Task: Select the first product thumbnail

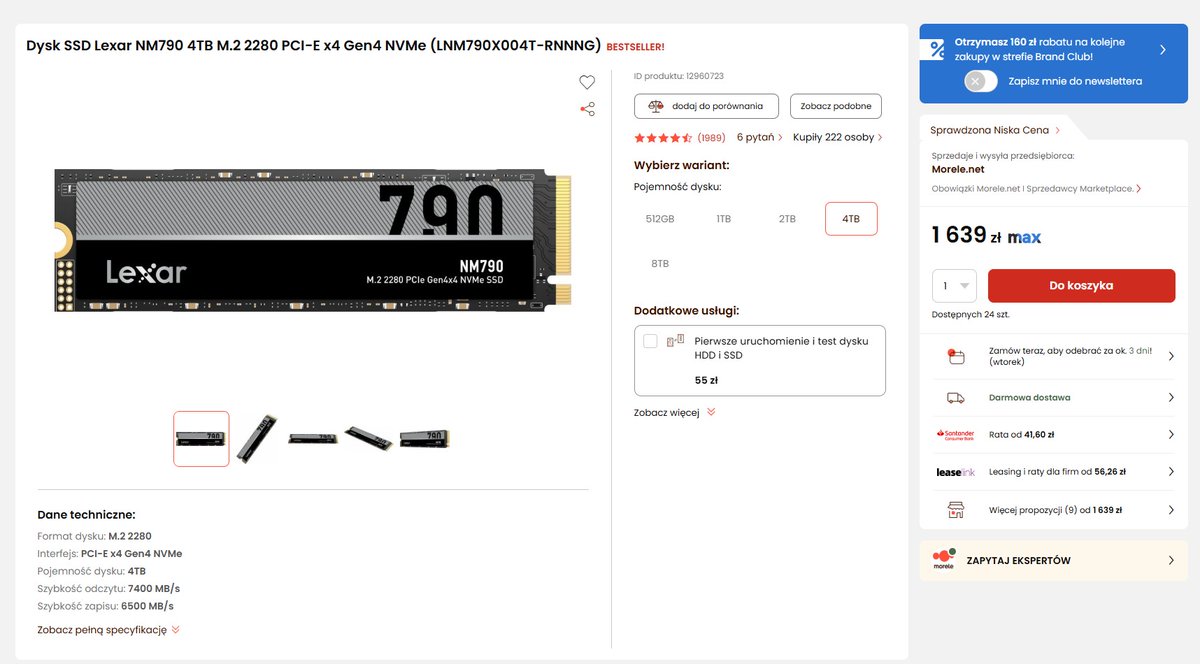Action: coord(201,438)
